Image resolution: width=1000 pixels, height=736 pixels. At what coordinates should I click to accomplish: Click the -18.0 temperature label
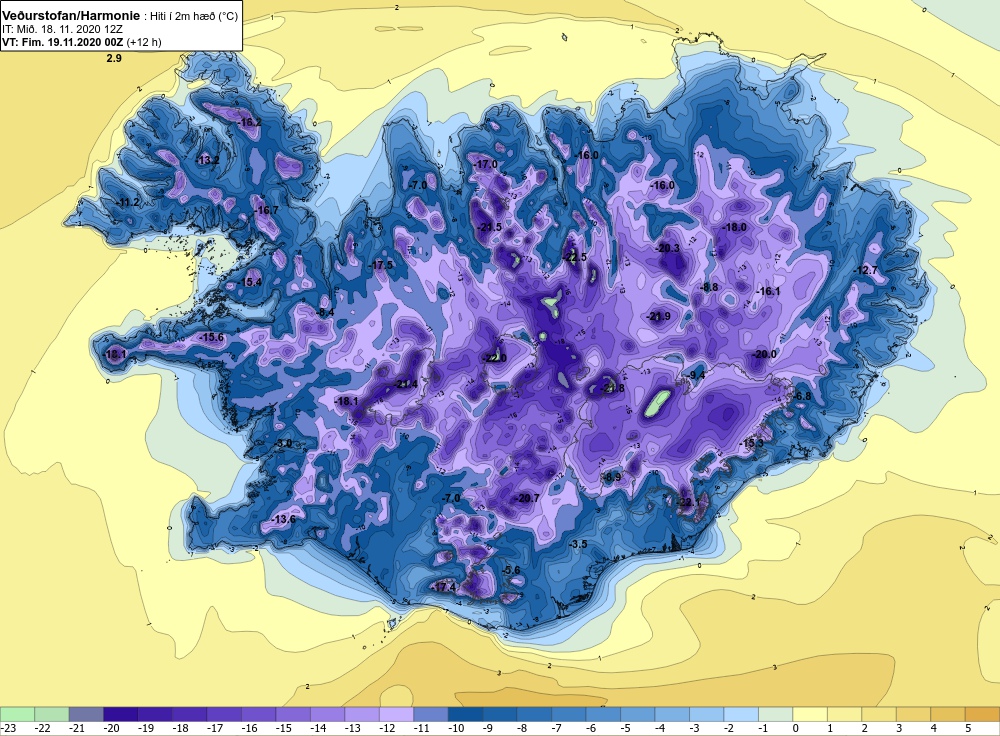[734, 227]
